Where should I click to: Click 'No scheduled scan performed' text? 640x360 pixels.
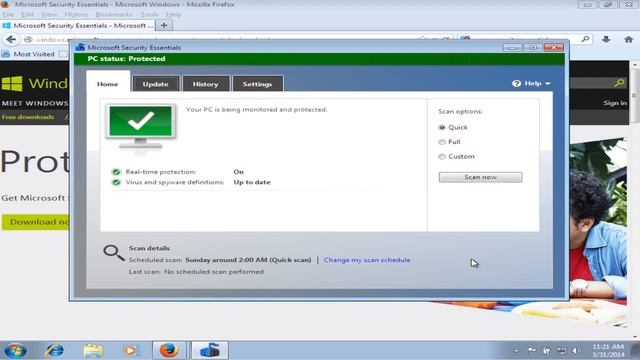pyautogui.click(x=214, y=271)
